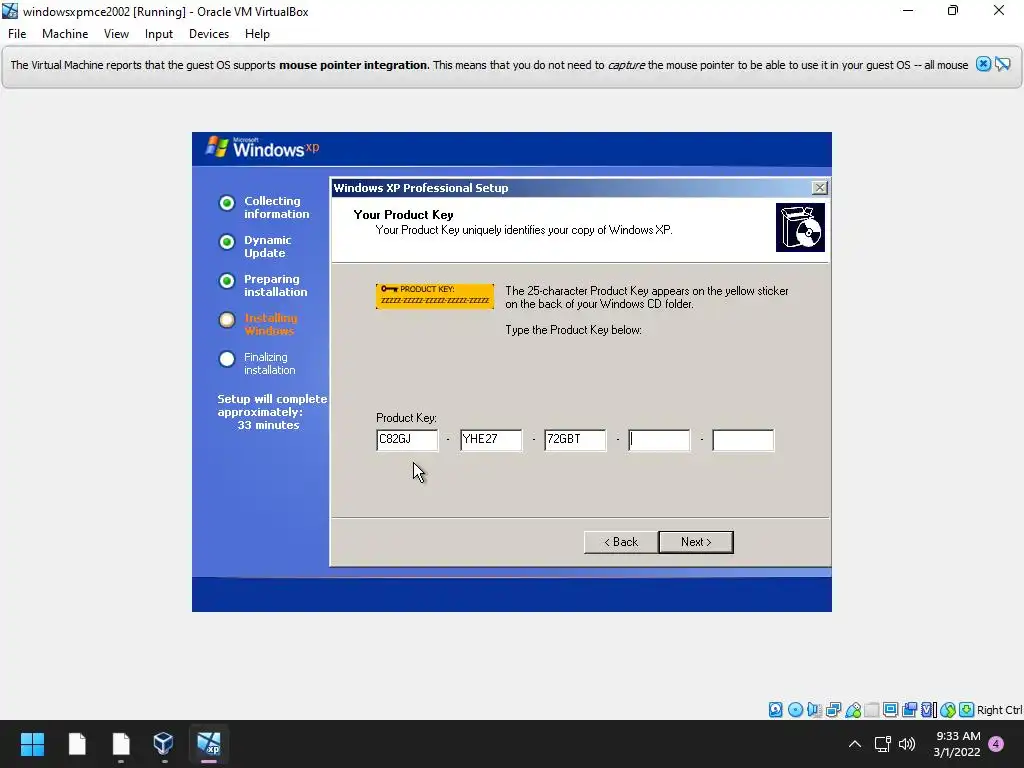Image resolution: width=1024 pixels, height=768 pixels.
Task: Click the display status icon
Action: click(x=890, y=709)
